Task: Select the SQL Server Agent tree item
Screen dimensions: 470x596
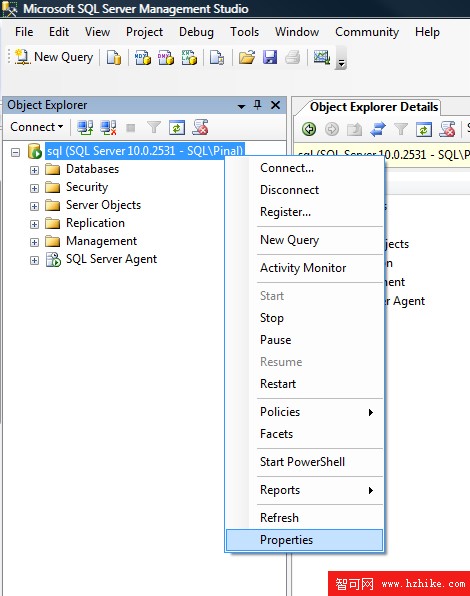Action: click(x=111, y=259)
